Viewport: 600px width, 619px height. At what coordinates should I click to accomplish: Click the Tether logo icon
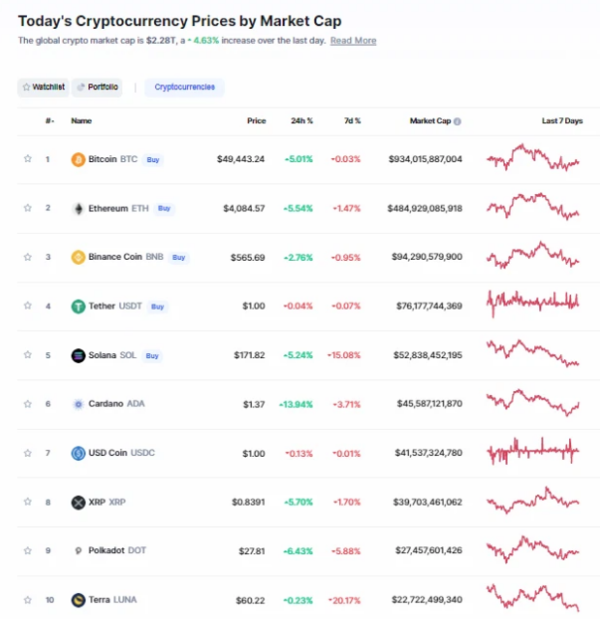(78, 306)
